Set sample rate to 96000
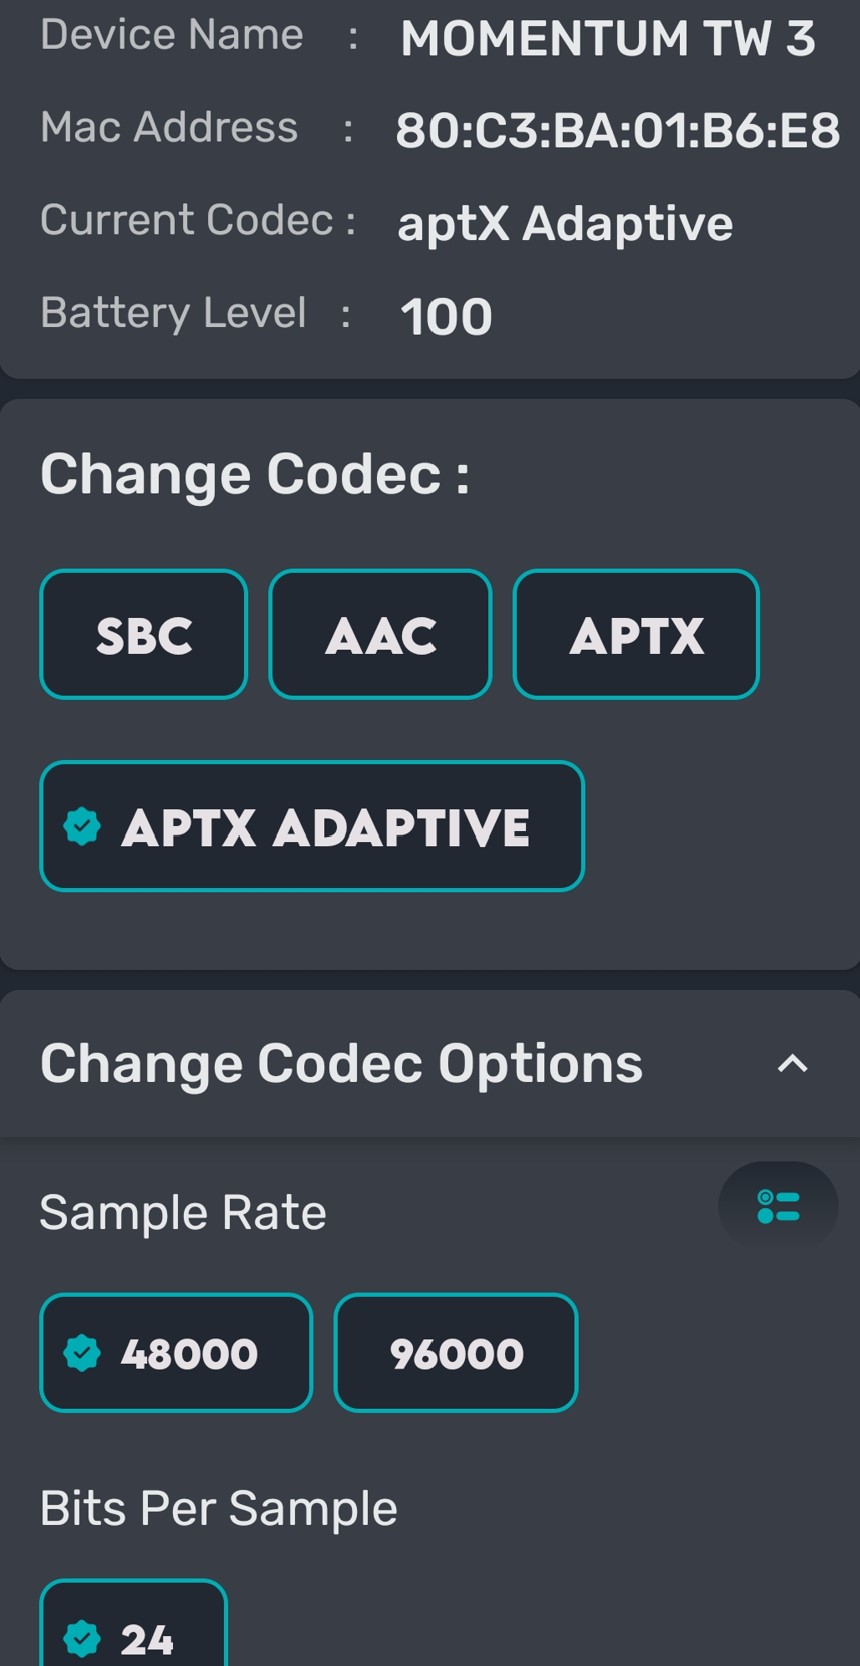 coord(456,1354)
